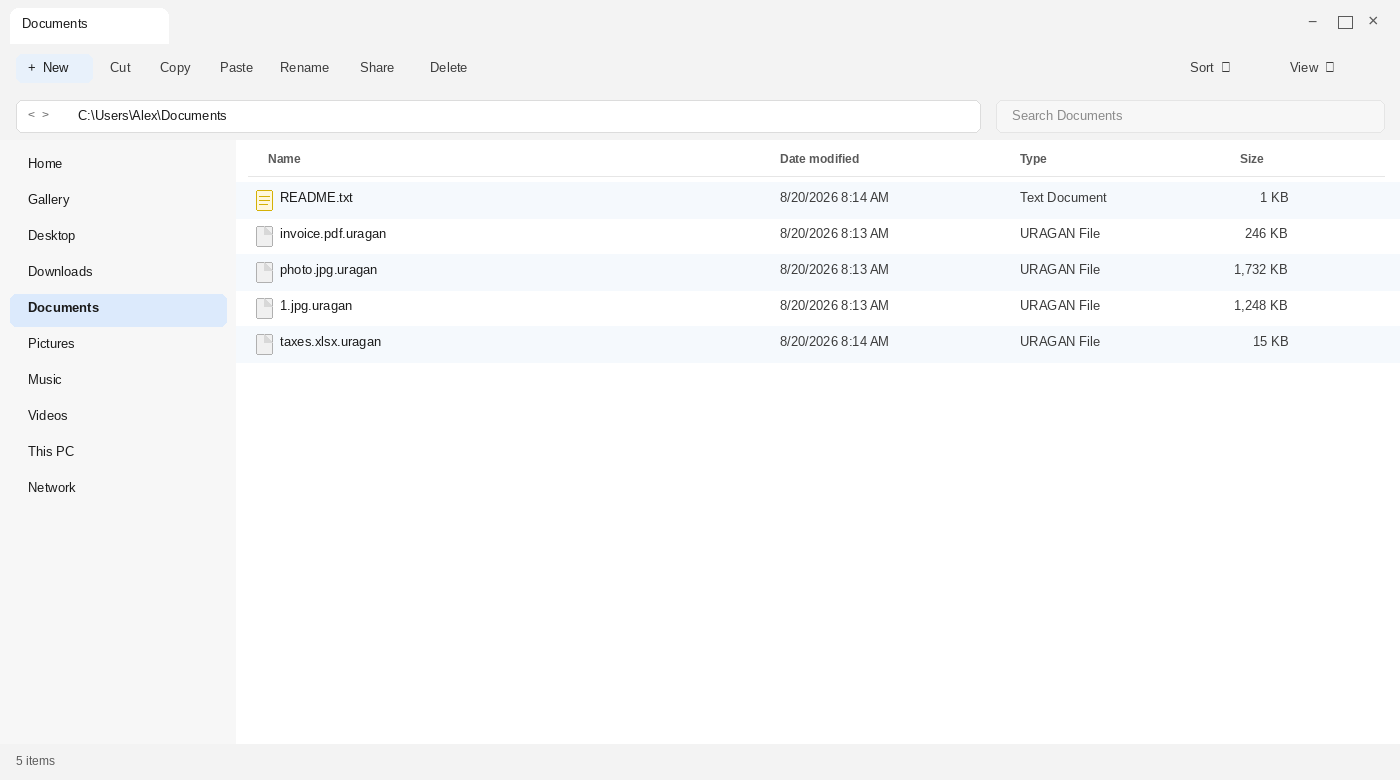Click the date modified of invoice.pdf.uragan
1400x780 pixels.
point(834,234)
